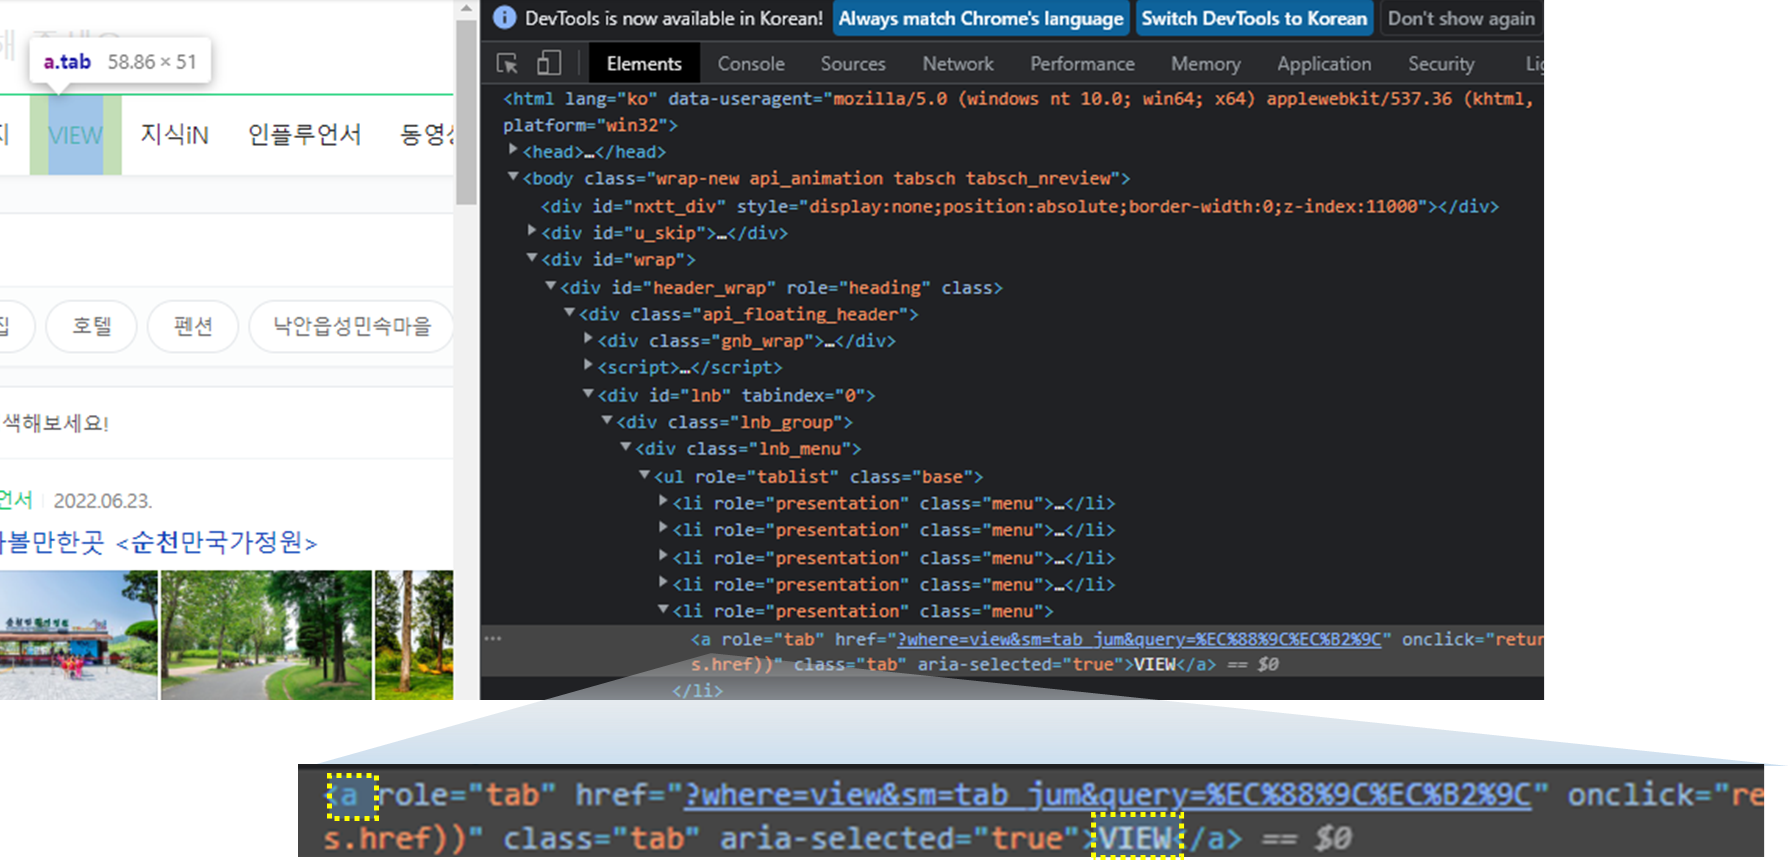1790x860 pixels.
Task: Expand the gnb_wrap div node
Action: [x=588, y=338]
